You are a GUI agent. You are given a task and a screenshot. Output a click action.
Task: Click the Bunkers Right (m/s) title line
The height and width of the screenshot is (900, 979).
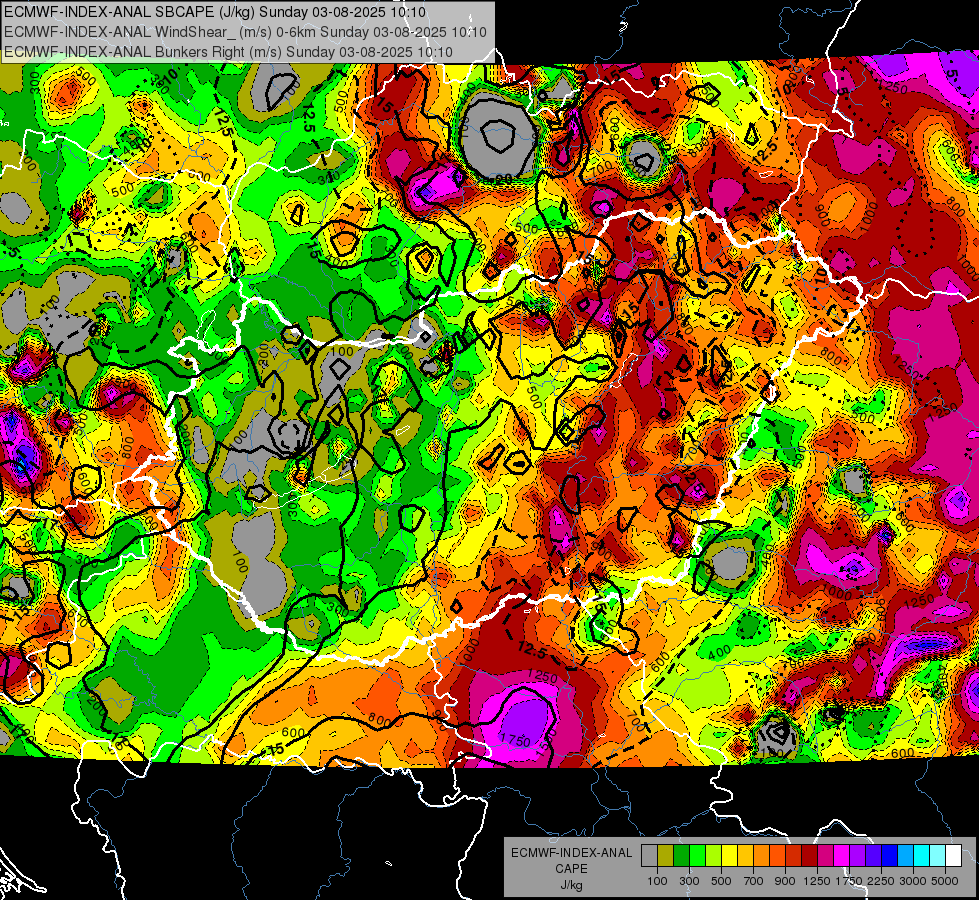click(228, 51)
